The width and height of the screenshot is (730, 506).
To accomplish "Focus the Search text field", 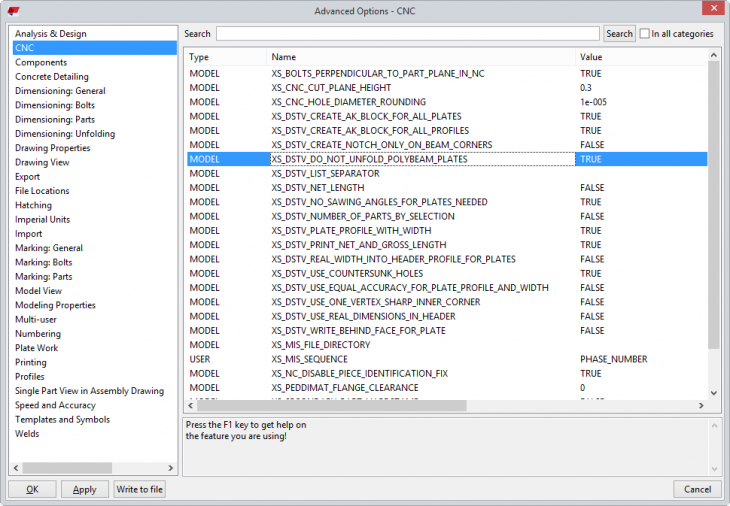I will tap(407, 34).
